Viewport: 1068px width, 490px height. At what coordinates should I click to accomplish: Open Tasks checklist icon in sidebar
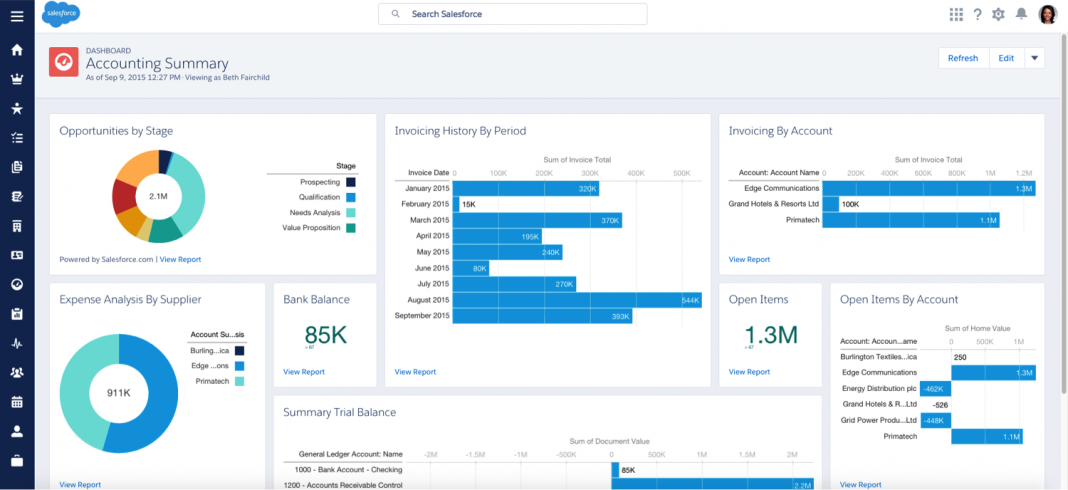pos(17,138)
